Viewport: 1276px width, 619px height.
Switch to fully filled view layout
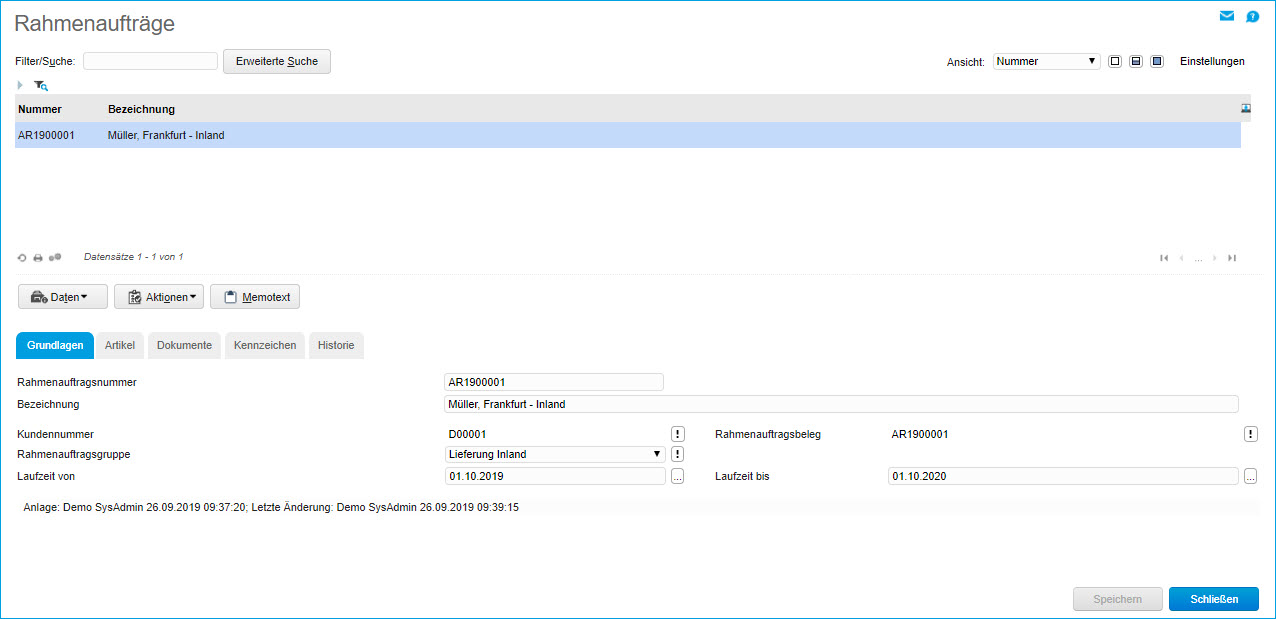(x=1157, y=61)
